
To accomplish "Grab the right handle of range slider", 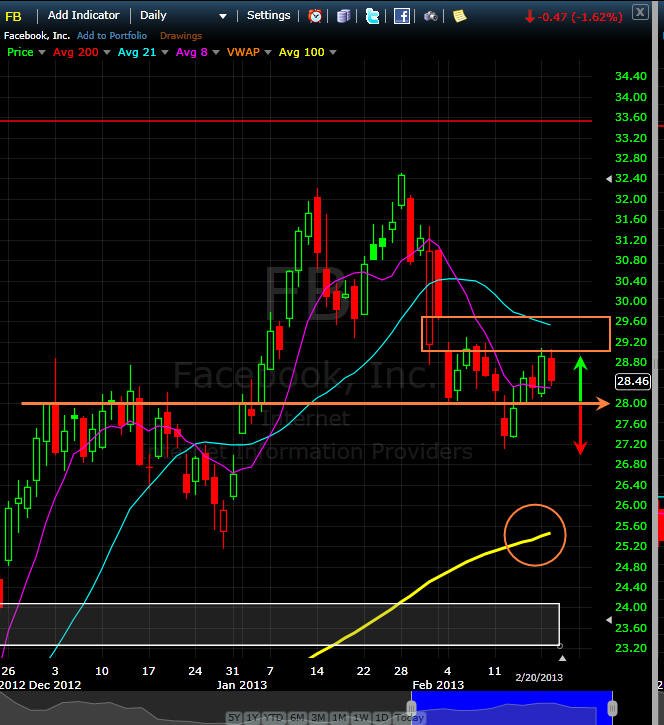I will click(x=612, y=707).
